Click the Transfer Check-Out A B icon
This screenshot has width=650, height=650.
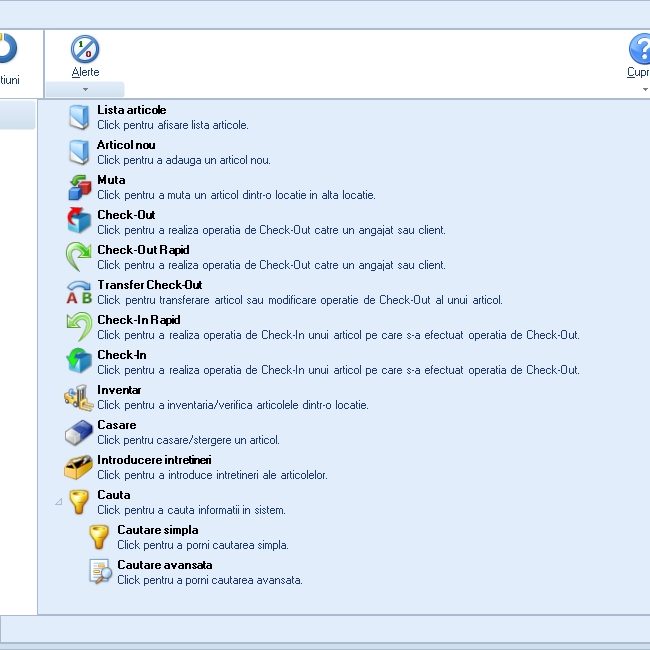(x=79, y=292)
